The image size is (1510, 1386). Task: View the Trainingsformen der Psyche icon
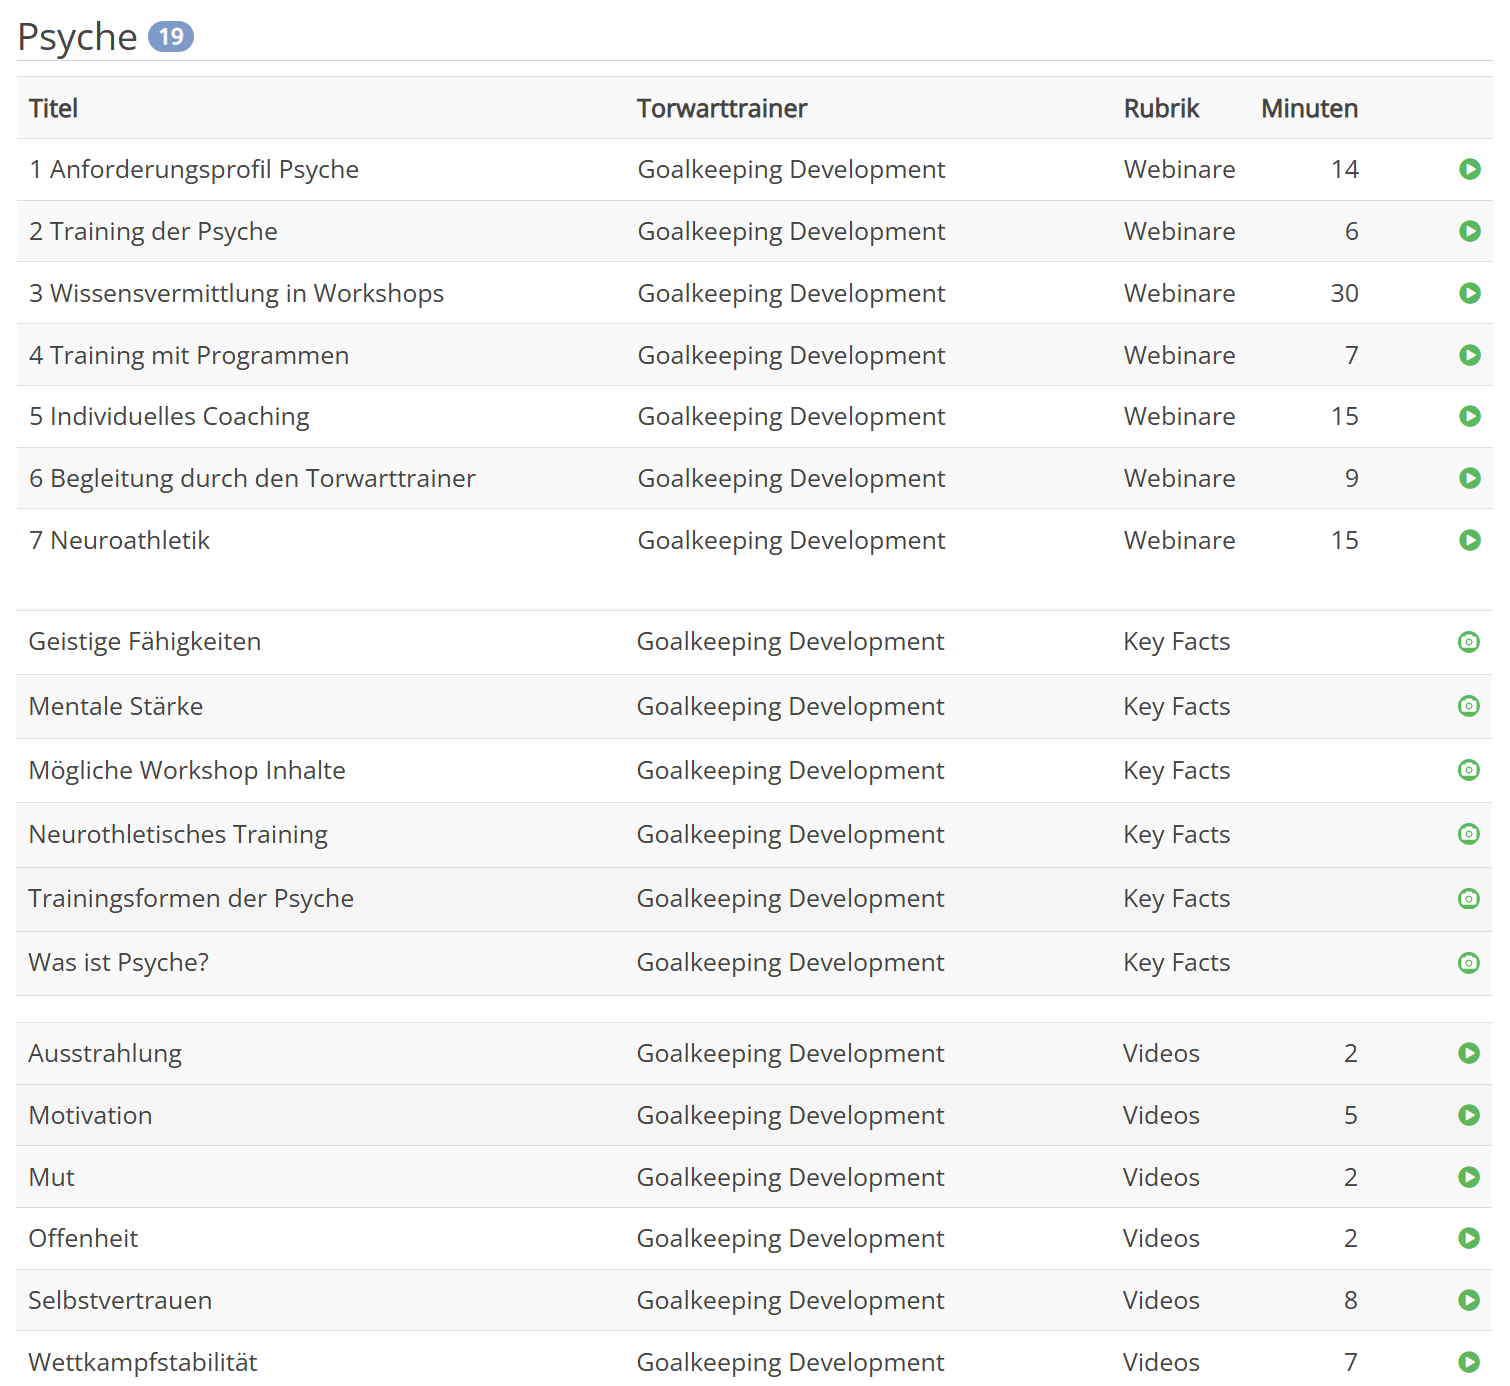click(x=1468, y=898)
